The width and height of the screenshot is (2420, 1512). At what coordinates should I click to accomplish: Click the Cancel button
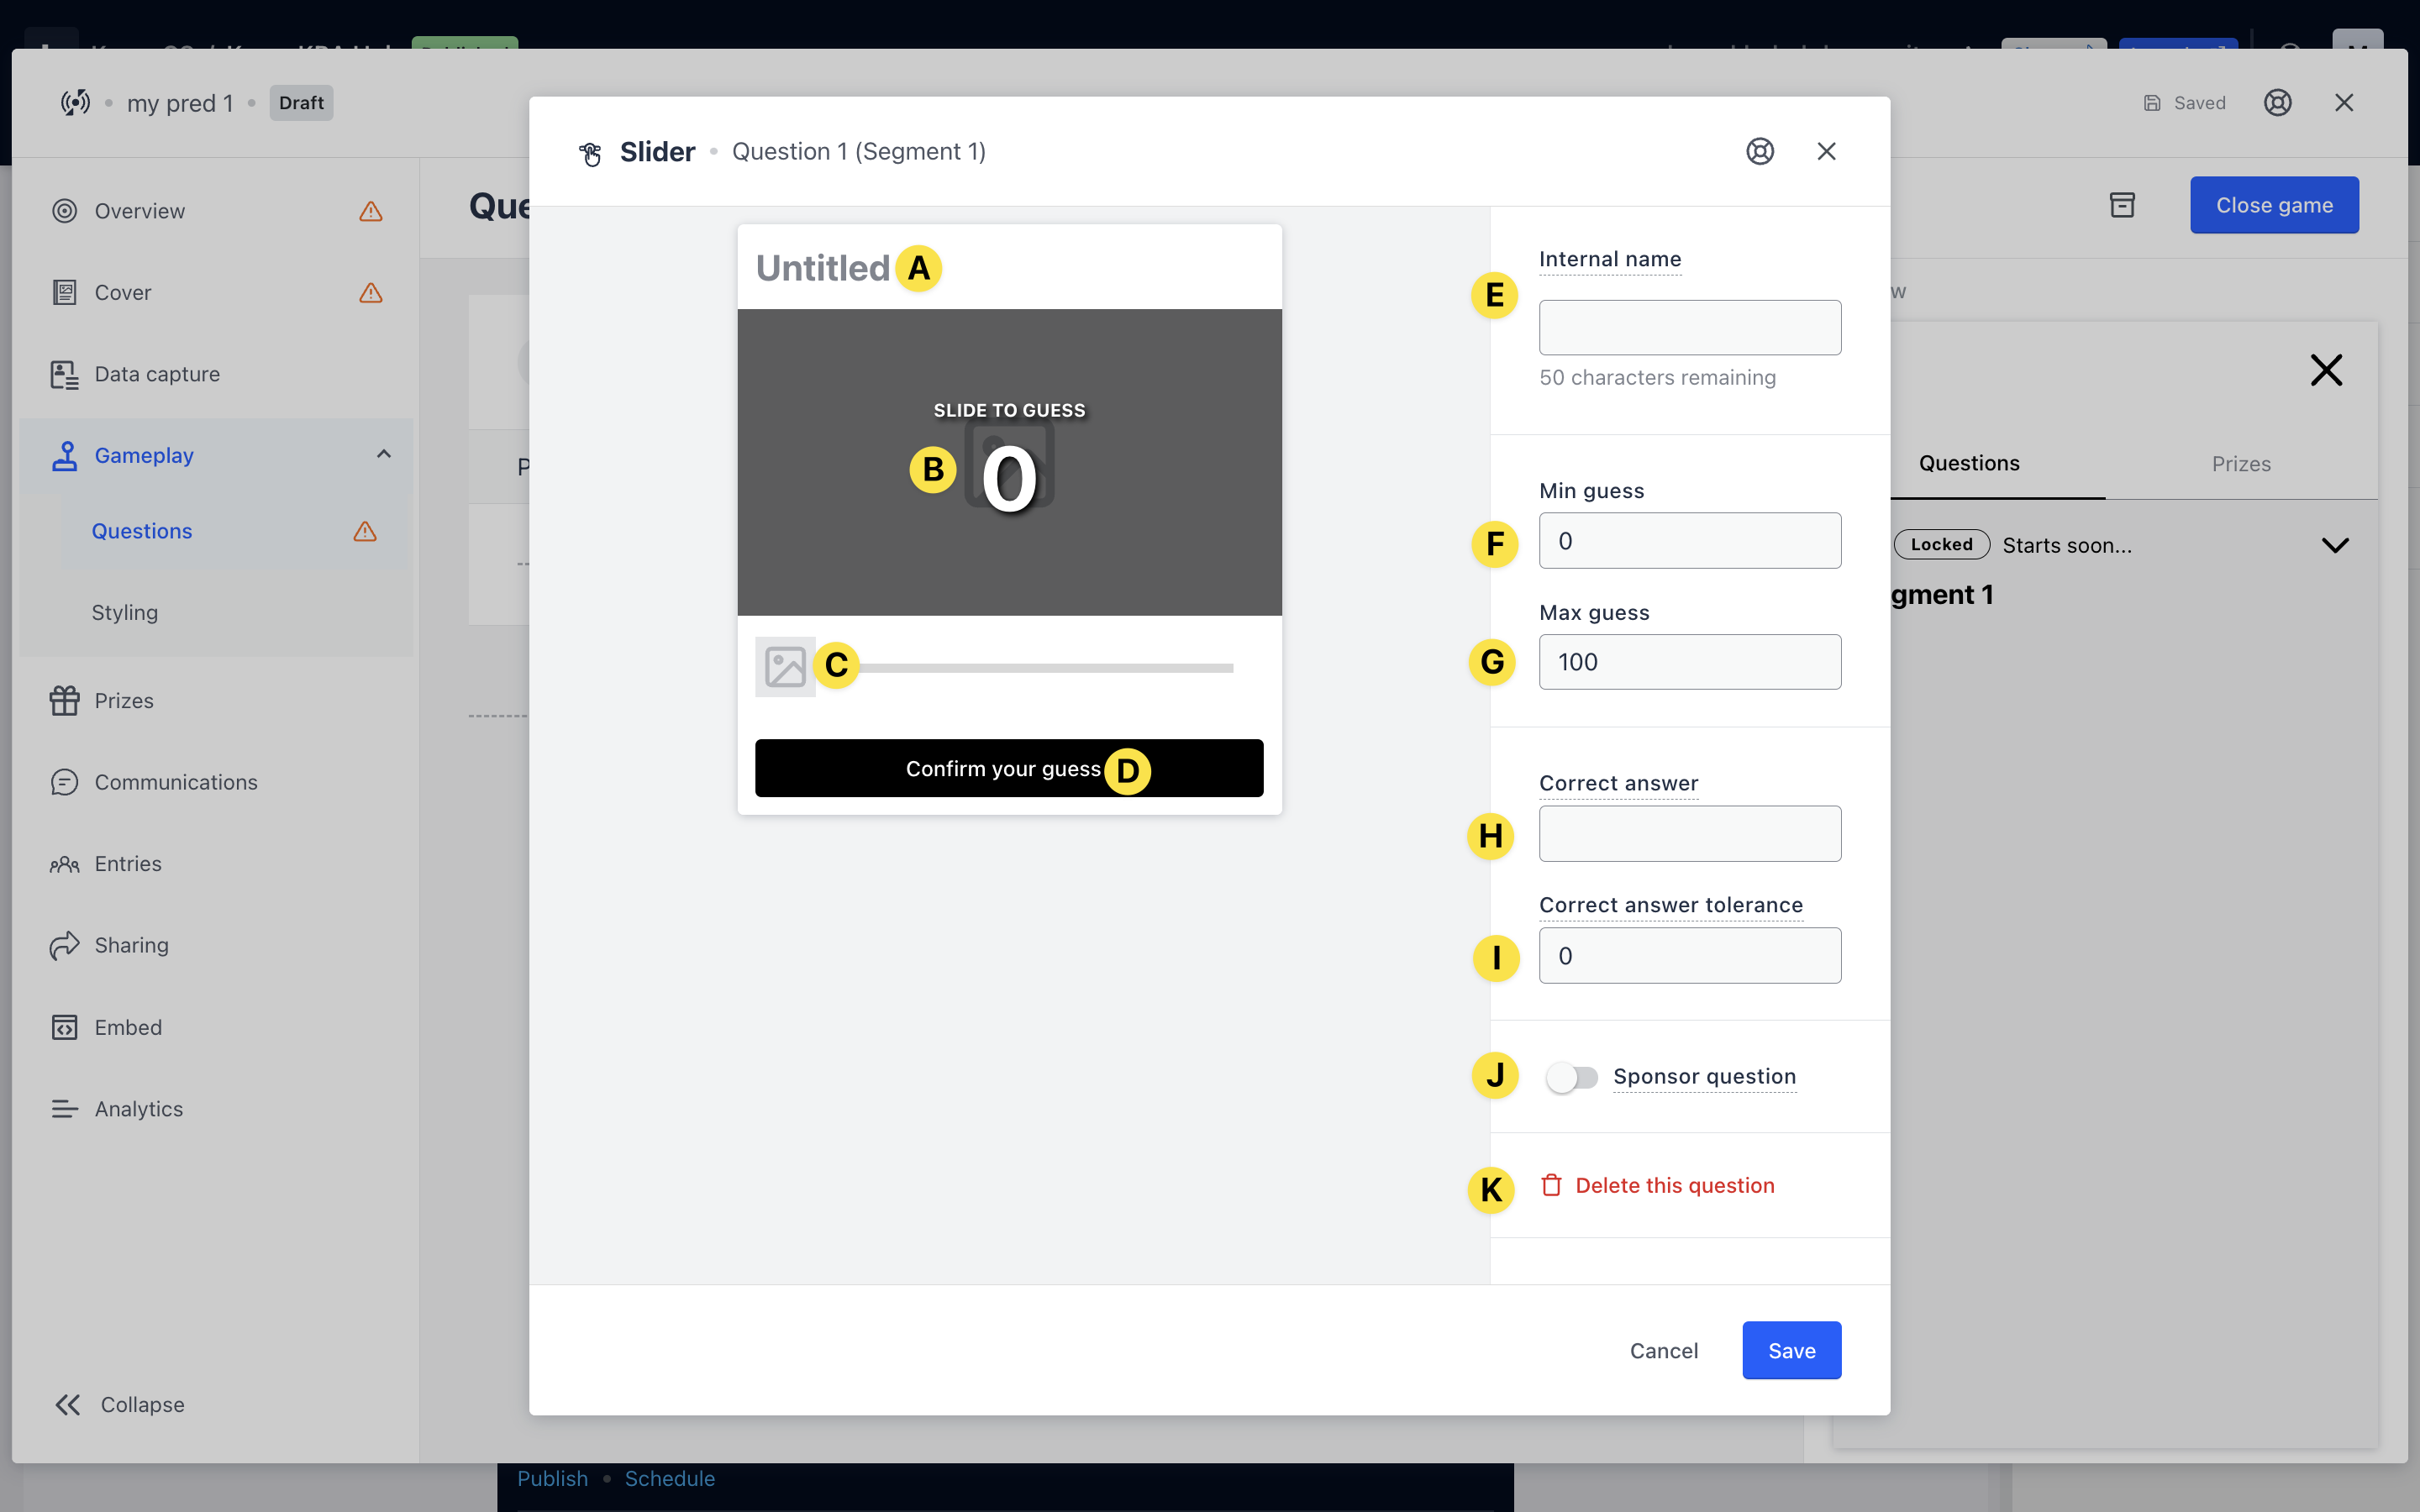pos(1663,1351)
